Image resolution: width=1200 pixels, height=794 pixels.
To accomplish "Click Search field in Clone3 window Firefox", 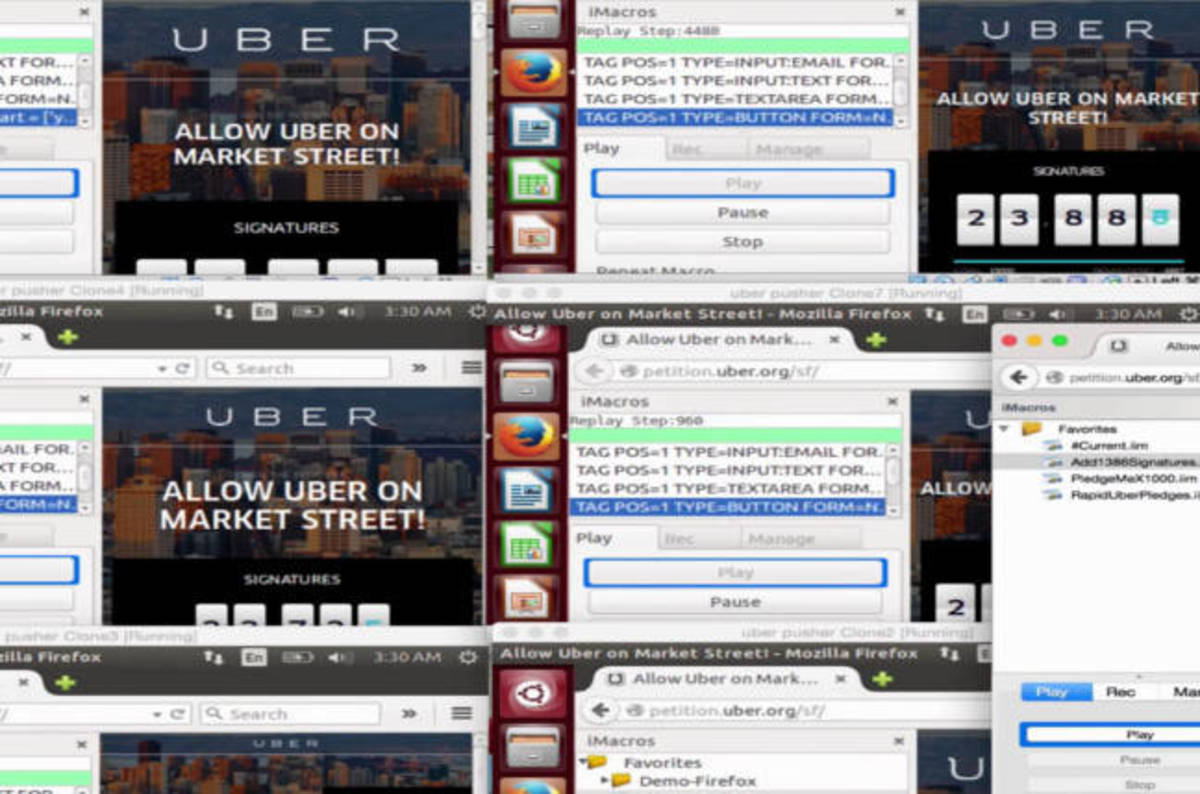I will [289, 714].
